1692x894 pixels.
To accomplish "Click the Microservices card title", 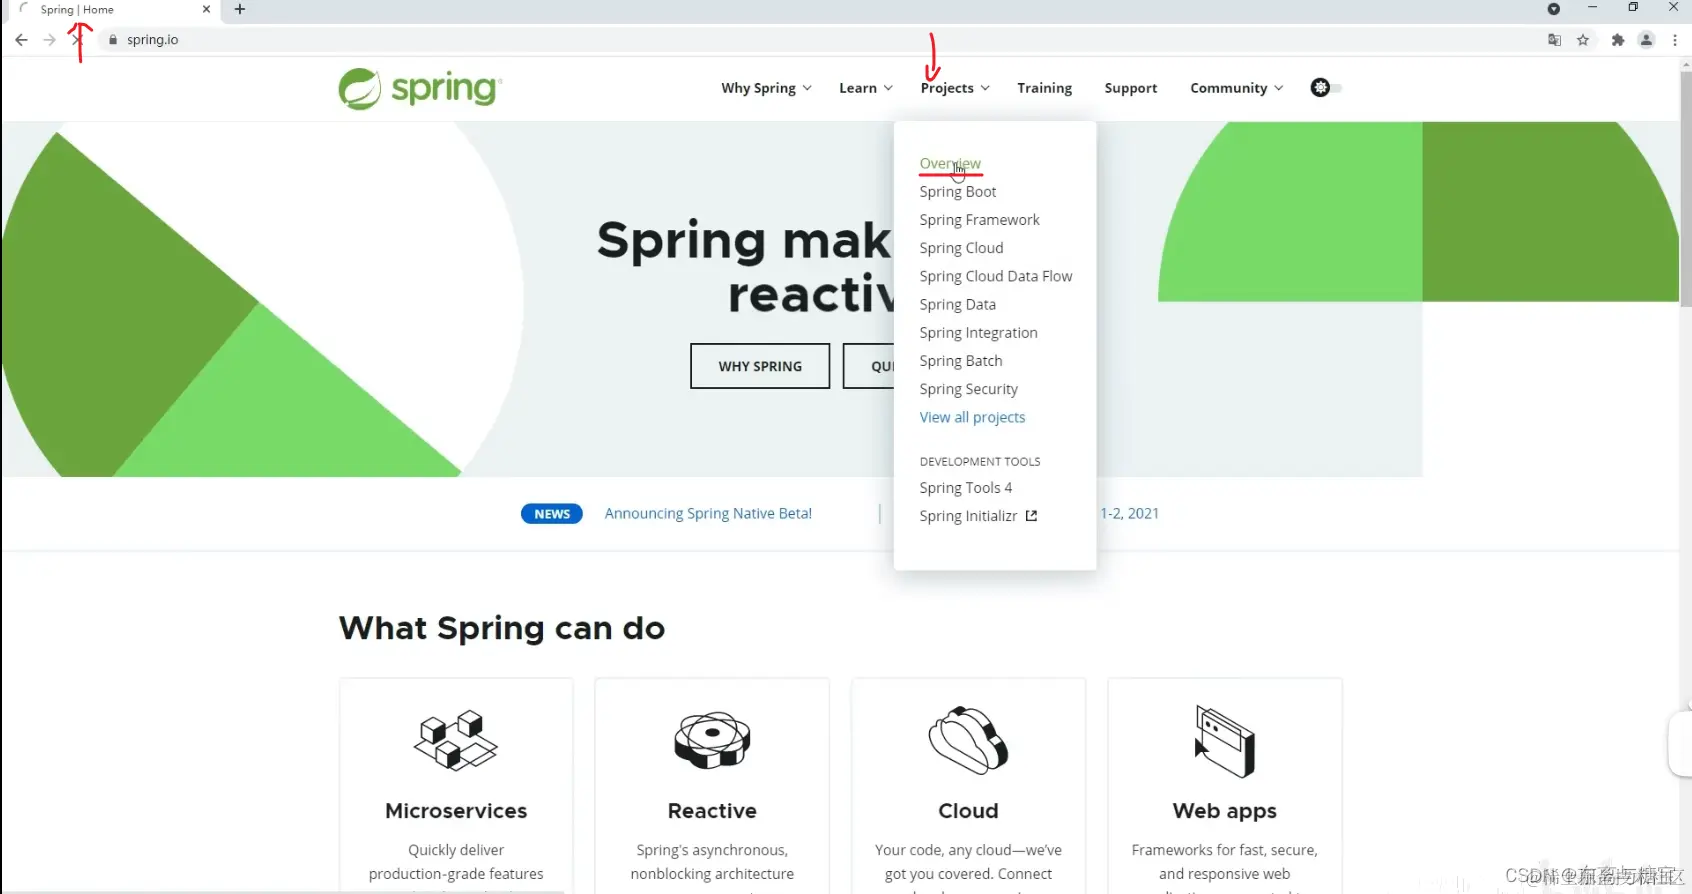I will [x=456, y=811].
